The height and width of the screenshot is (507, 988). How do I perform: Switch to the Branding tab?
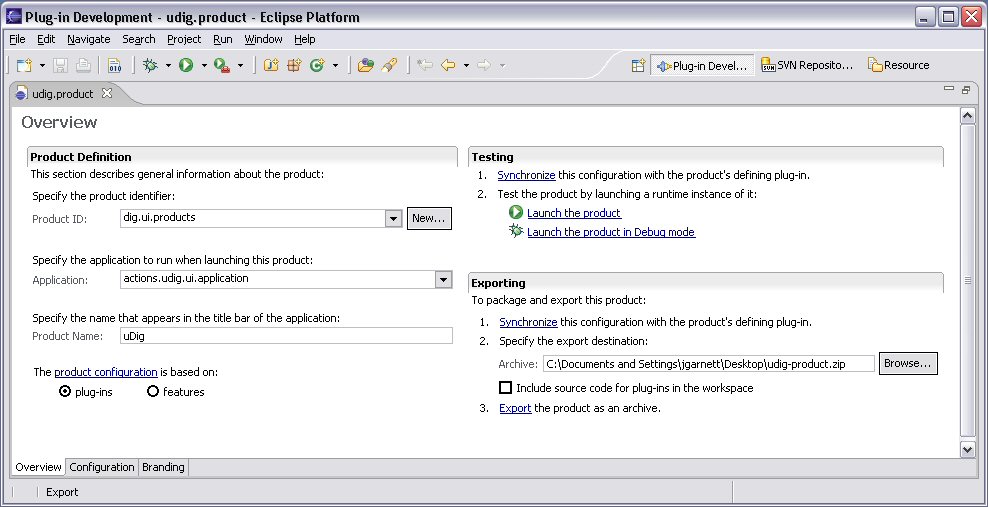pyautogui.click(x=162, y=467)
